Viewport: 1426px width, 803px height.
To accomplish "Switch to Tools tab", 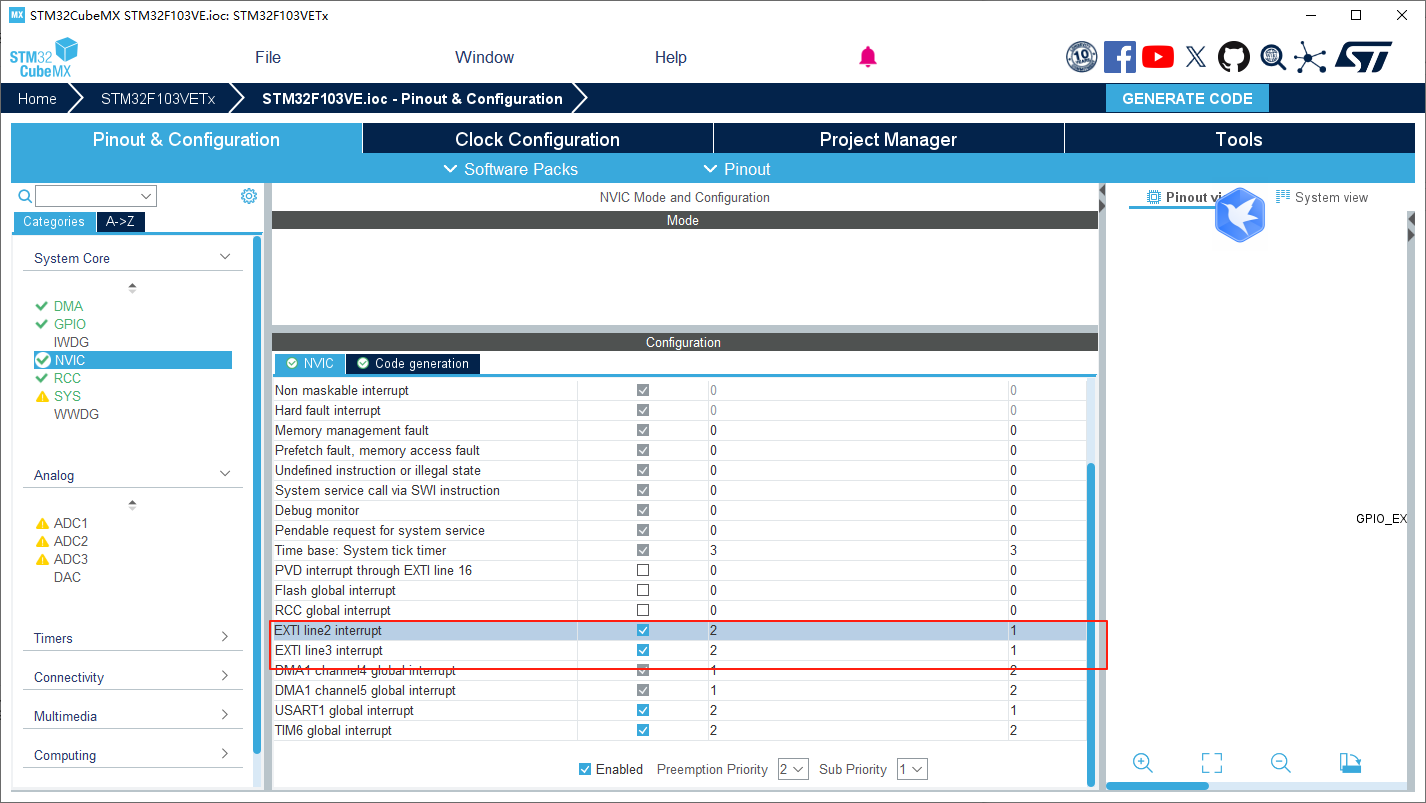I will tap(1239, 139).
